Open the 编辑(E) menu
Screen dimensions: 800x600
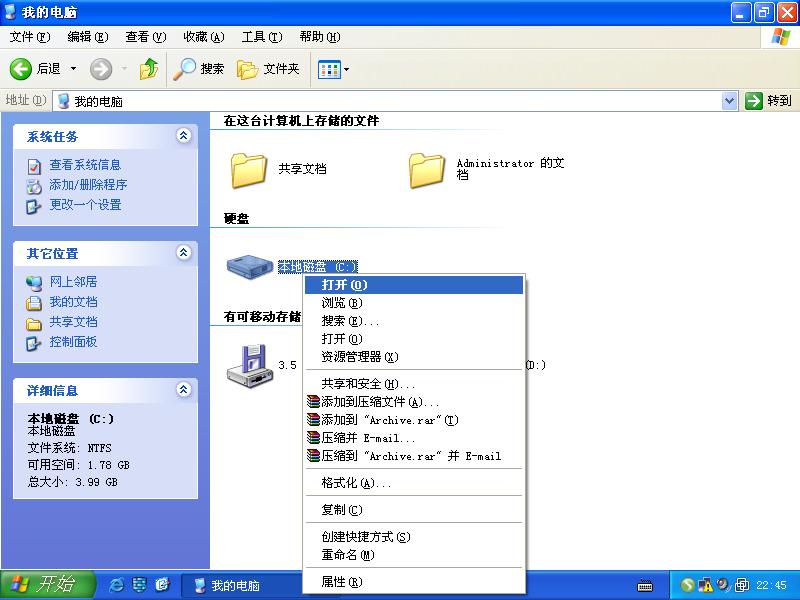[88, 37]
